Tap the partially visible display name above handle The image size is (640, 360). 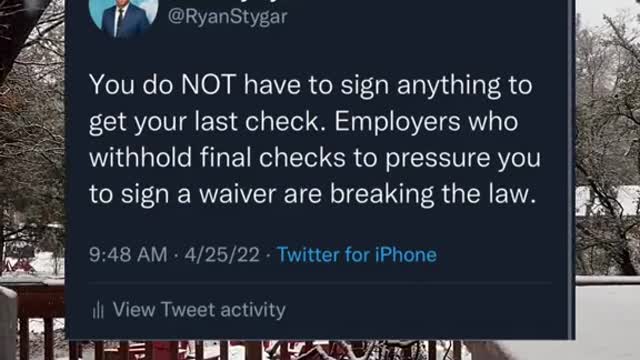coord(229,2)
